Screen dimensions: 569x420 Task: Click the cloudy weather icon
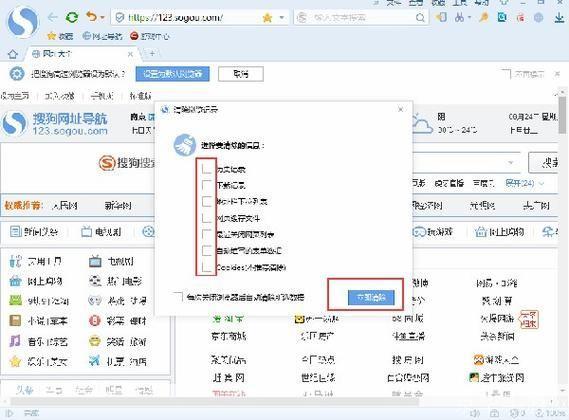click(x=422, y=123)
